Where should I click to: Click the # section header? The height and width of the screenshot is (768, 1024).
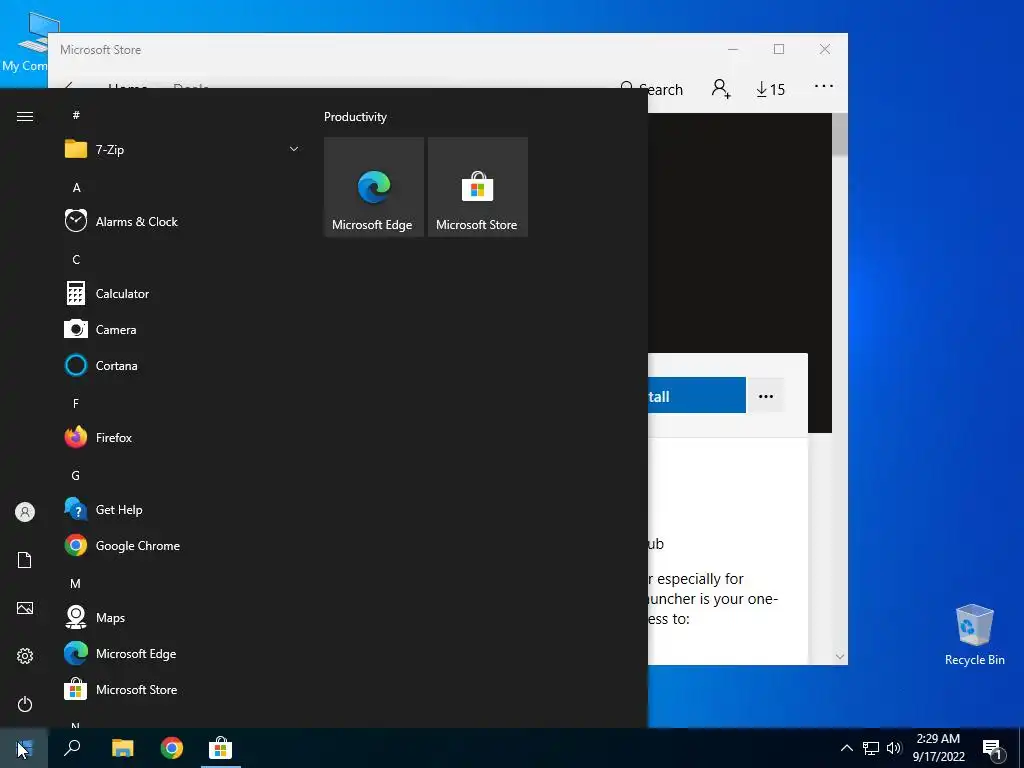tap(76, 115)
